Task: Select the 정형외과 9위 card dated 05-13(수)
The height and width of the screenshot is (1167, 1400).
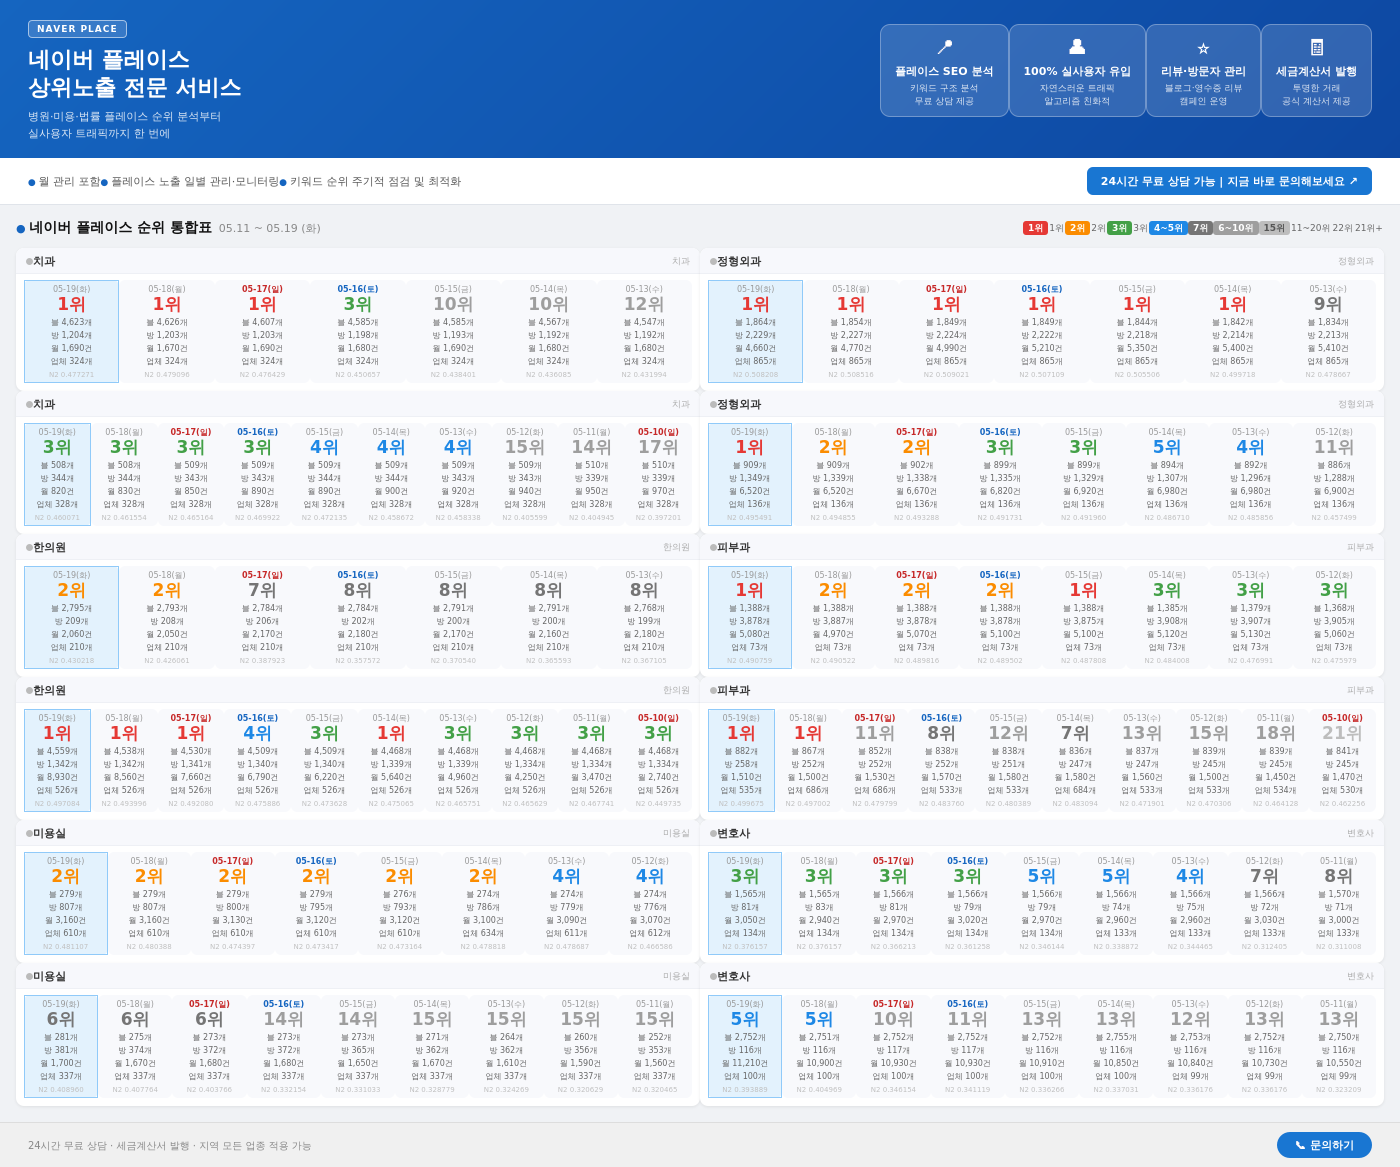Action: [1327, 331]
